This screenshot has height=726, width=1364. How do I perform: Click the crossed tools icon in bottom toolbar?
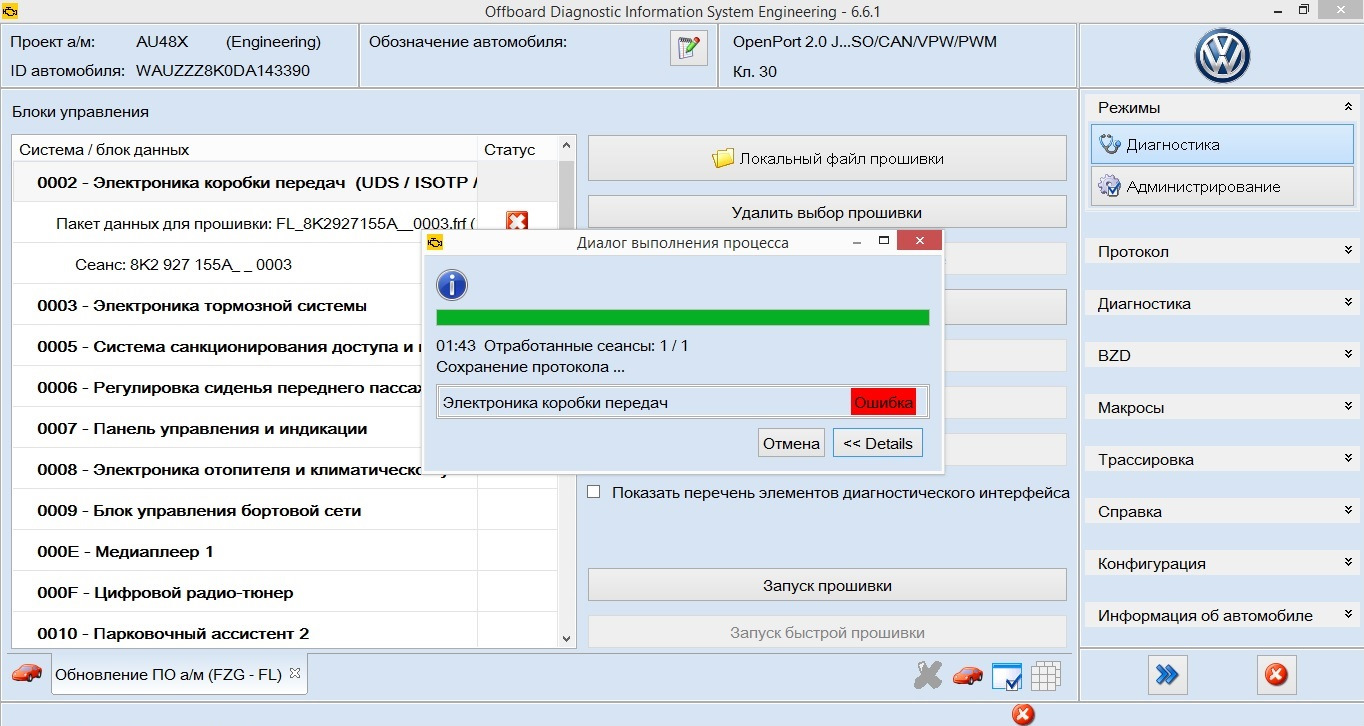click(928, 676)
